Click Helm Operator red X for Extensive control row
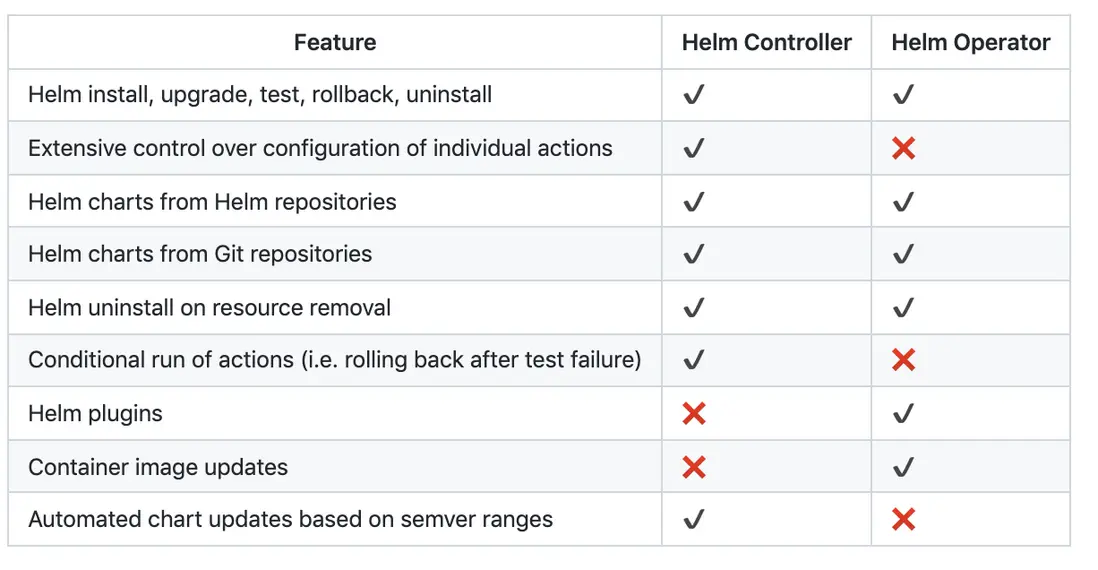Screen dimensions: 1098x570 tap(903, 149)
